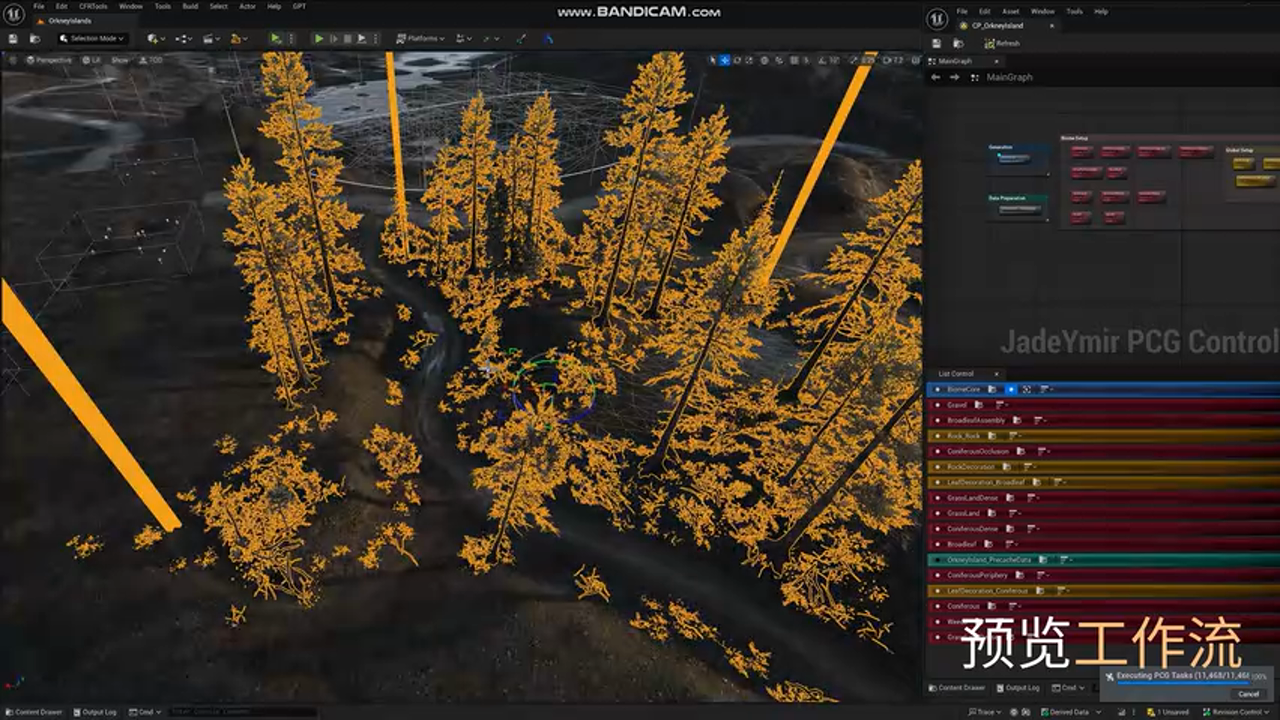
Task: Toggle the enable dot for GrassLandDense
Action: 937,498
